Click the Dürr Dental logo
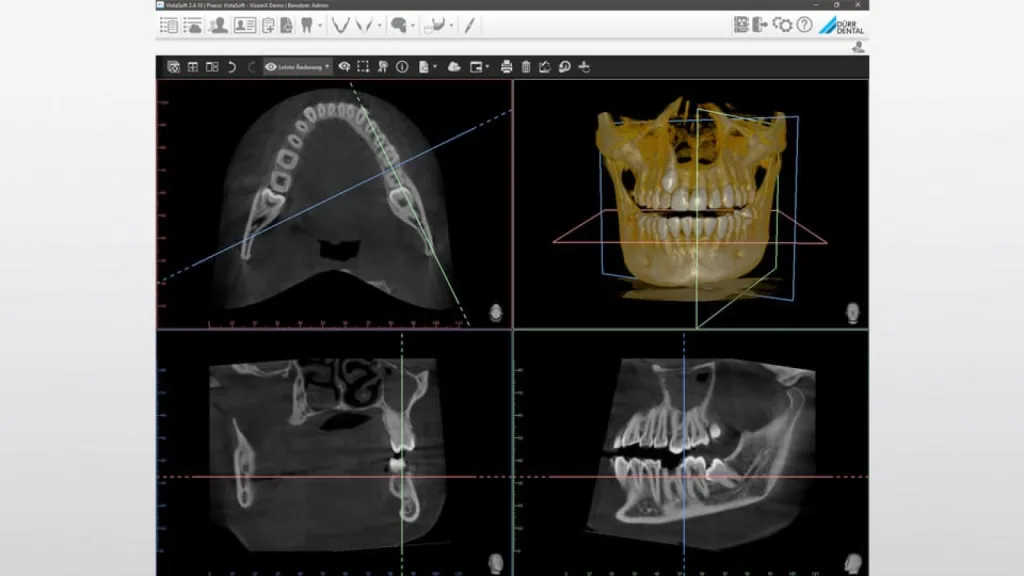Viewport: 1024px width, 576px height. click(840, 25)
